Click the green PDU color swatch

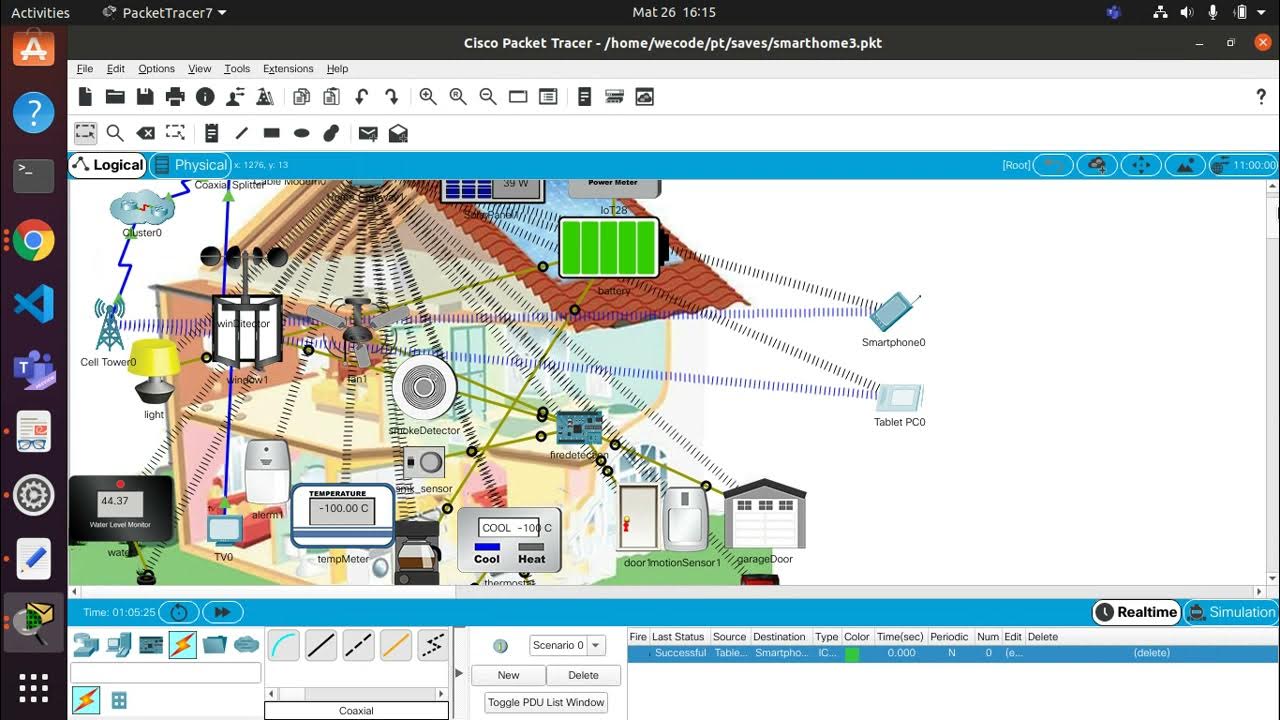pos(852,653)
